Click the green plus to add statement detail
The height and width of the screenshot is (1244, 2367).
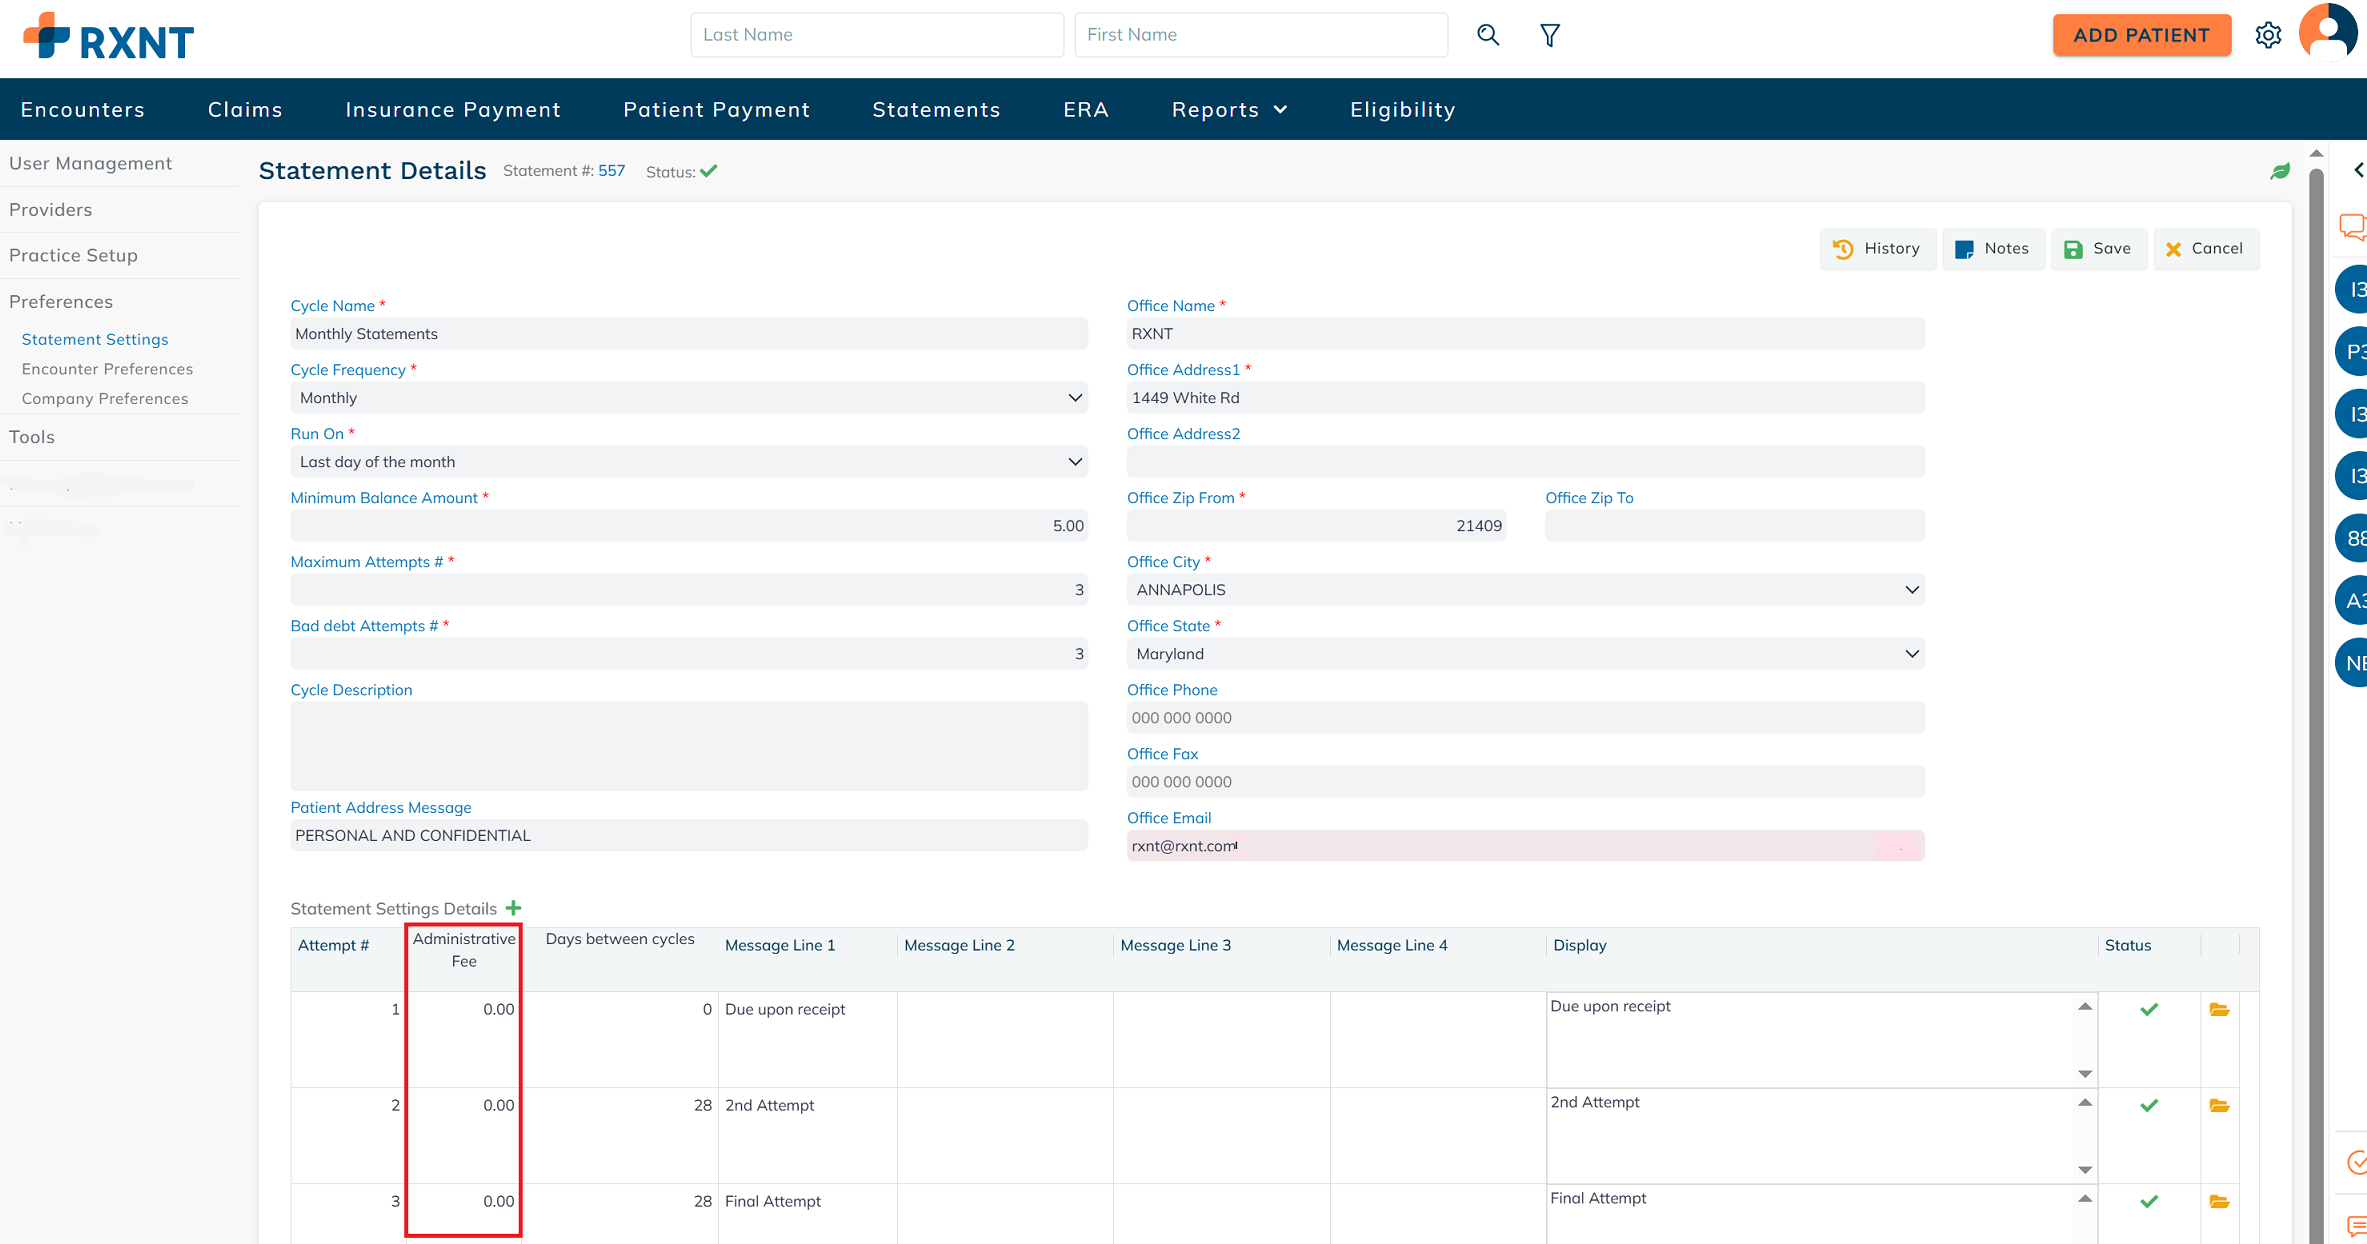point(513,908)
